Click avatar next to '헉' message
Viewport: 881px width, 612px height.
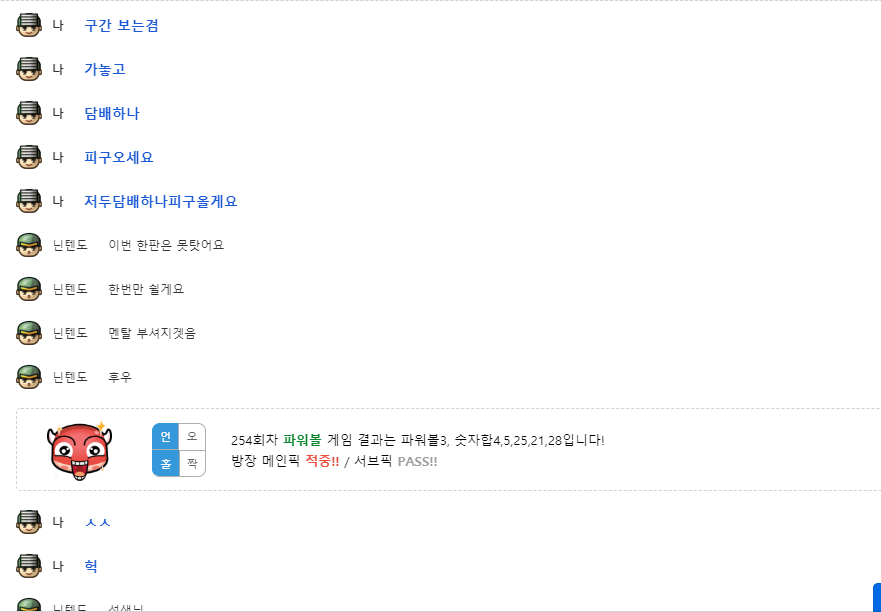tap(29, 566)
